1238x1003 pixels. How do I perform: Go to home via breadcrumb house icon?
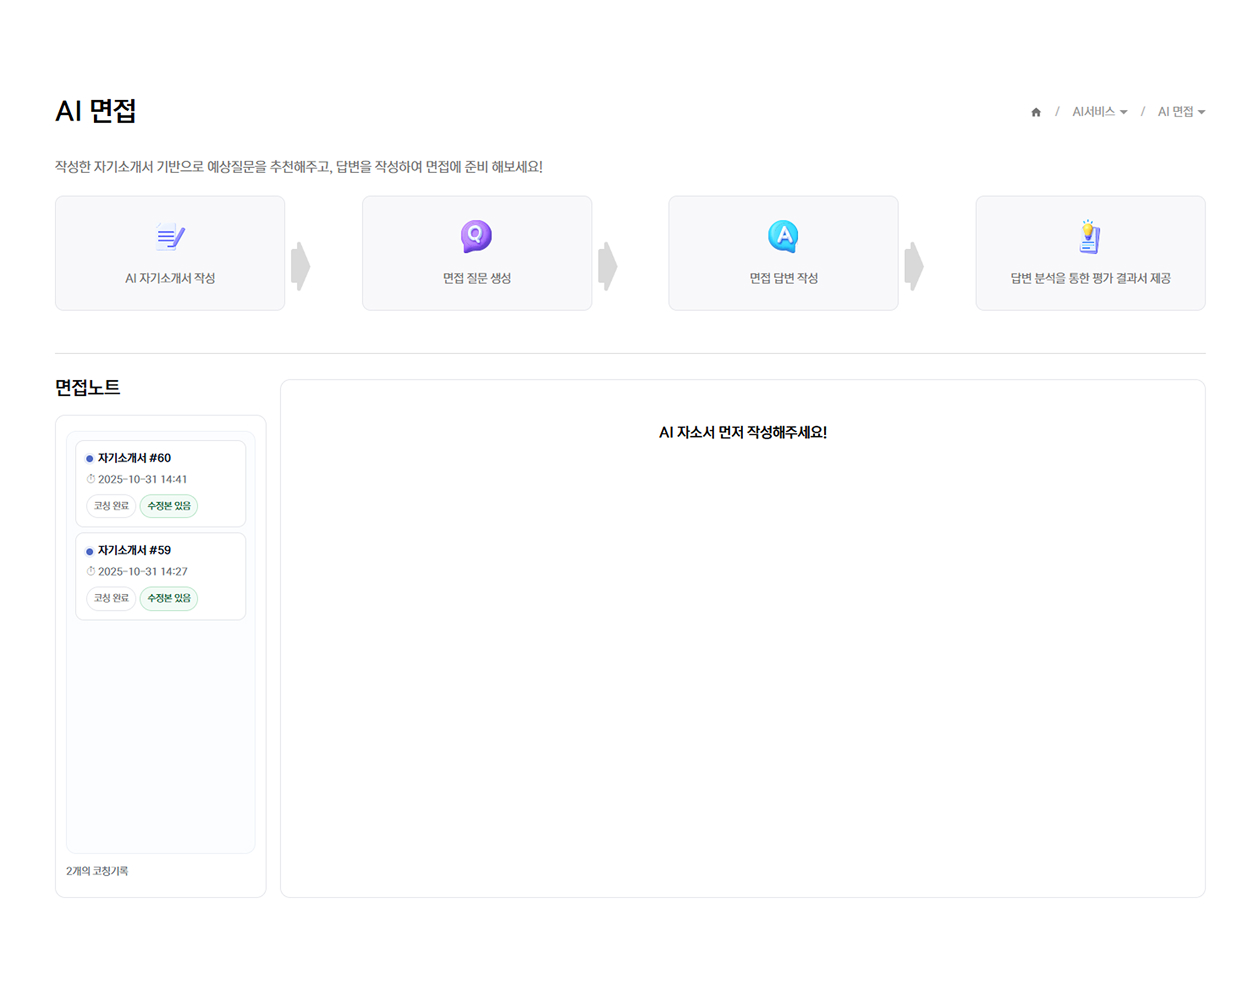point(1036,112)
